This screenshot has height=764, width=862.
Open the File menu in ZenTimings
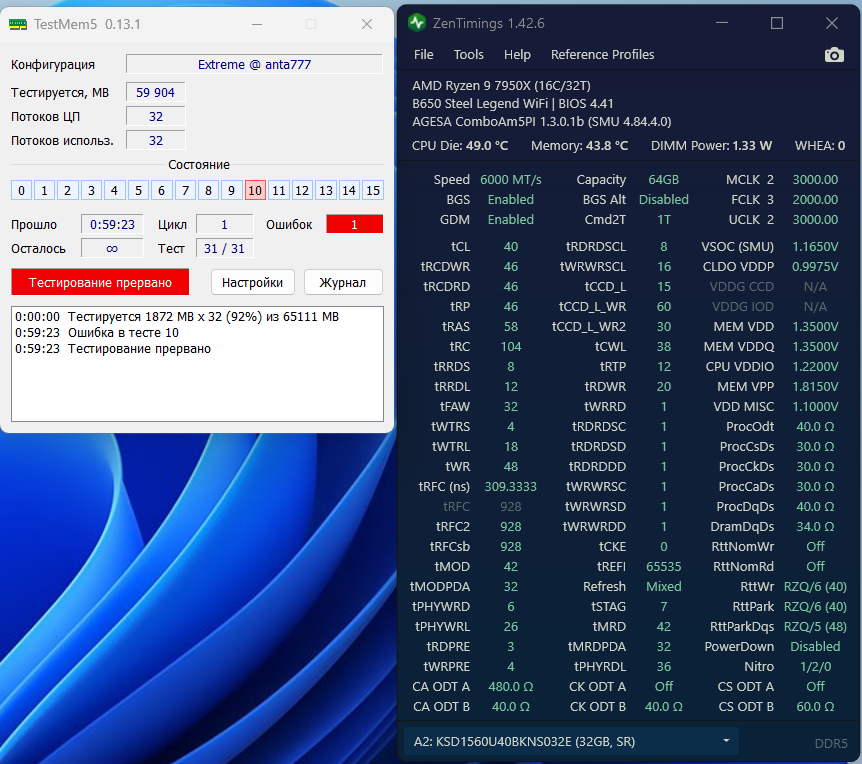423,54
